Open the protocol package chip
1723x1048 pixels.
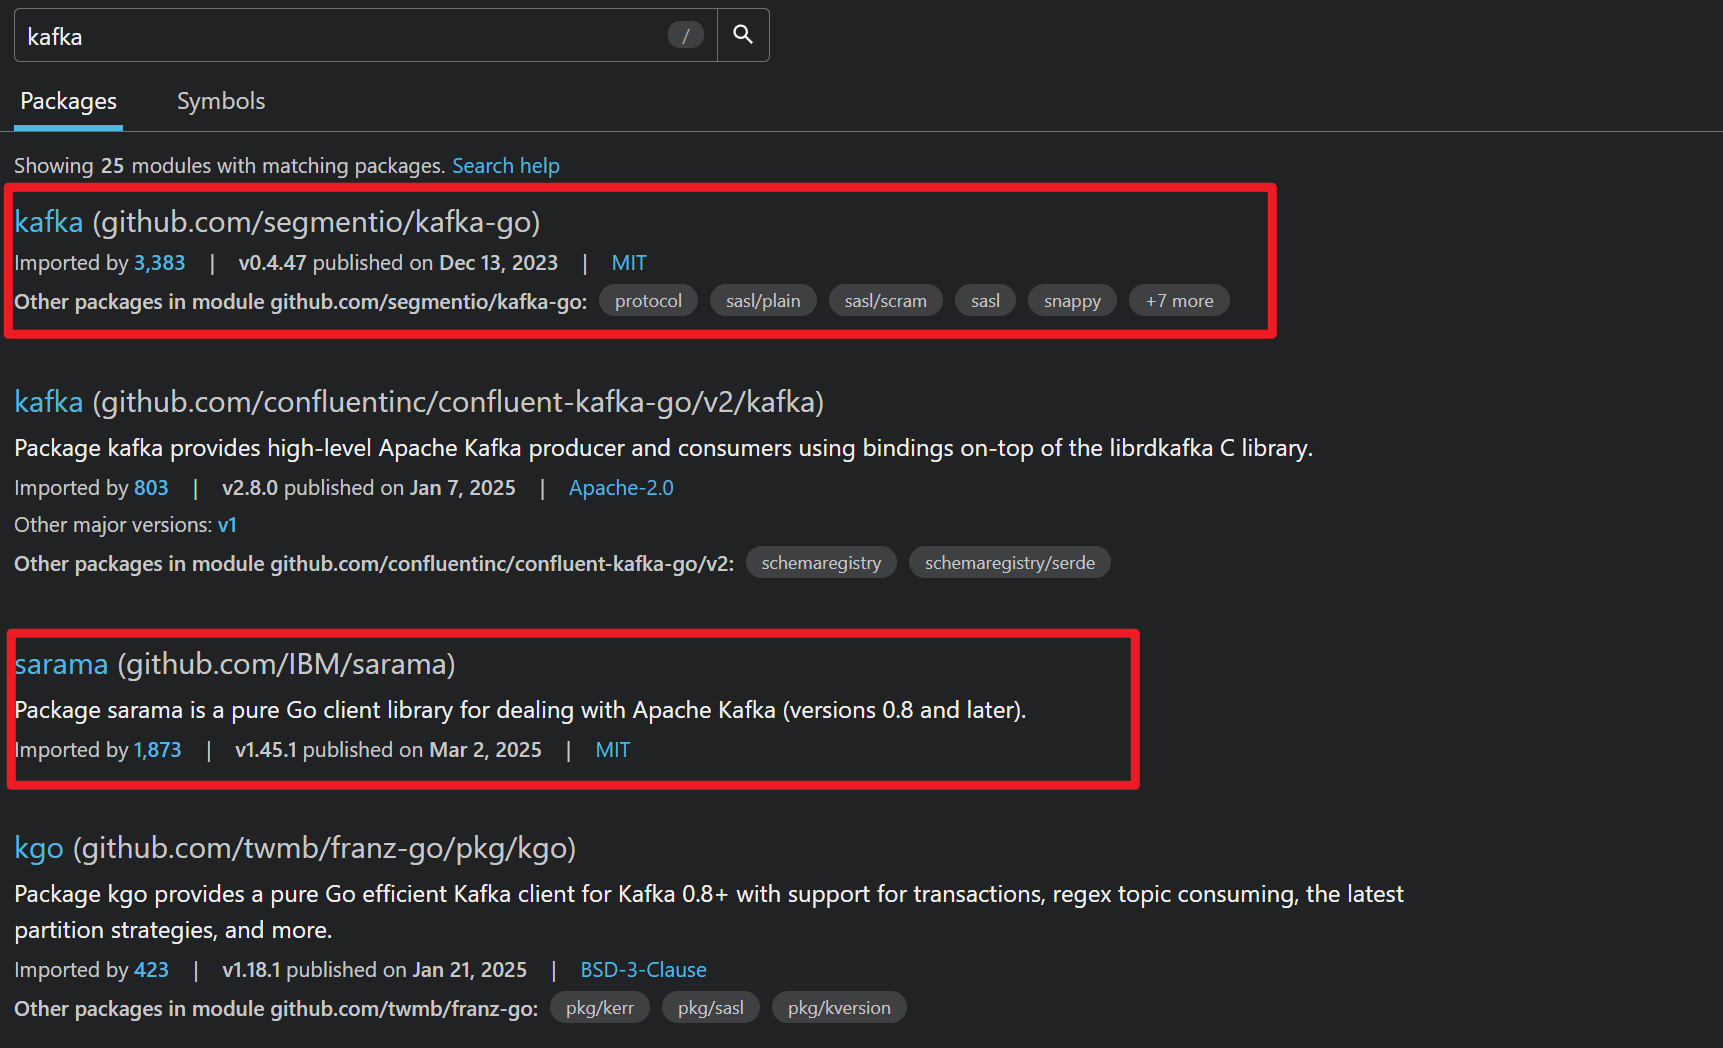648,301
